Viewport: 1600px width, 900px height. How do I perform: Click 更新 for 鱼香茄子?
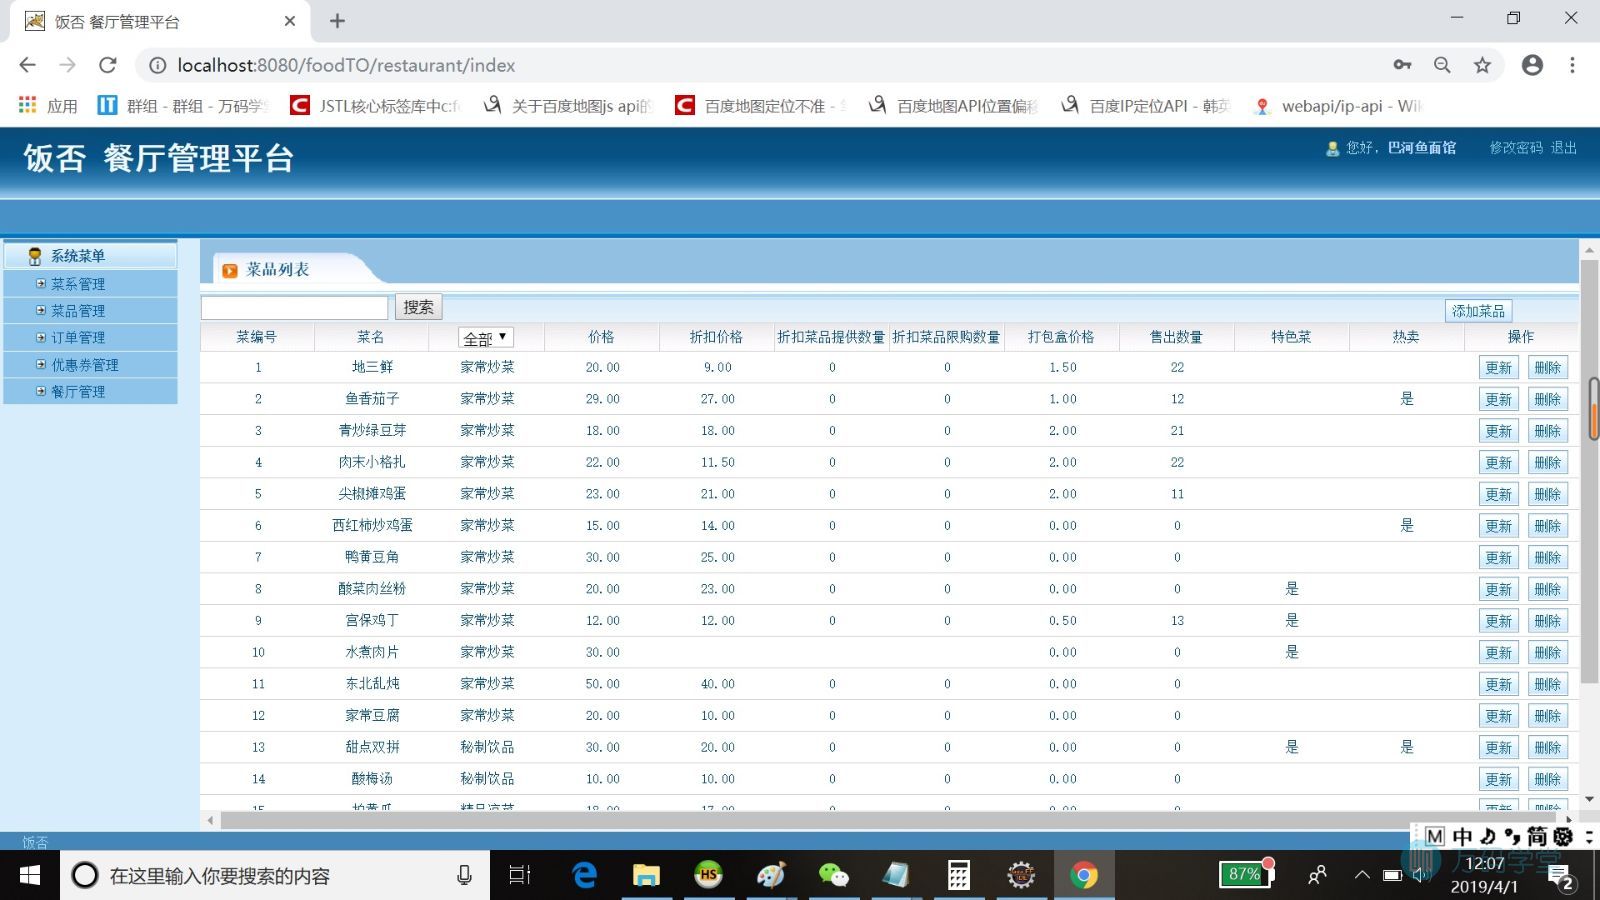click(1498, 400)
